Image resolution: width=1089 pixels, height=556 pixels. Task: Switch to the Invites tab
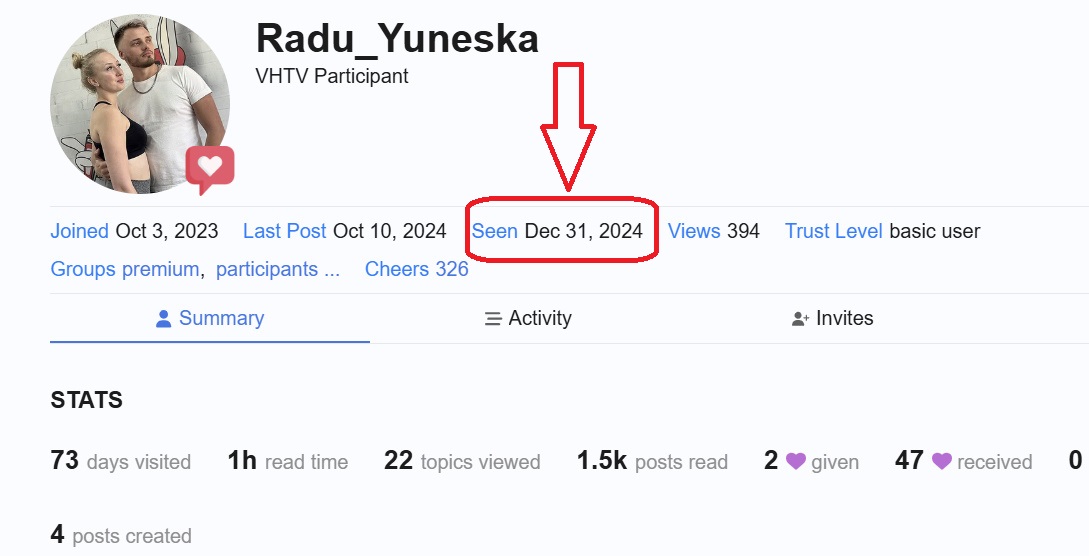tap(832, 319)
